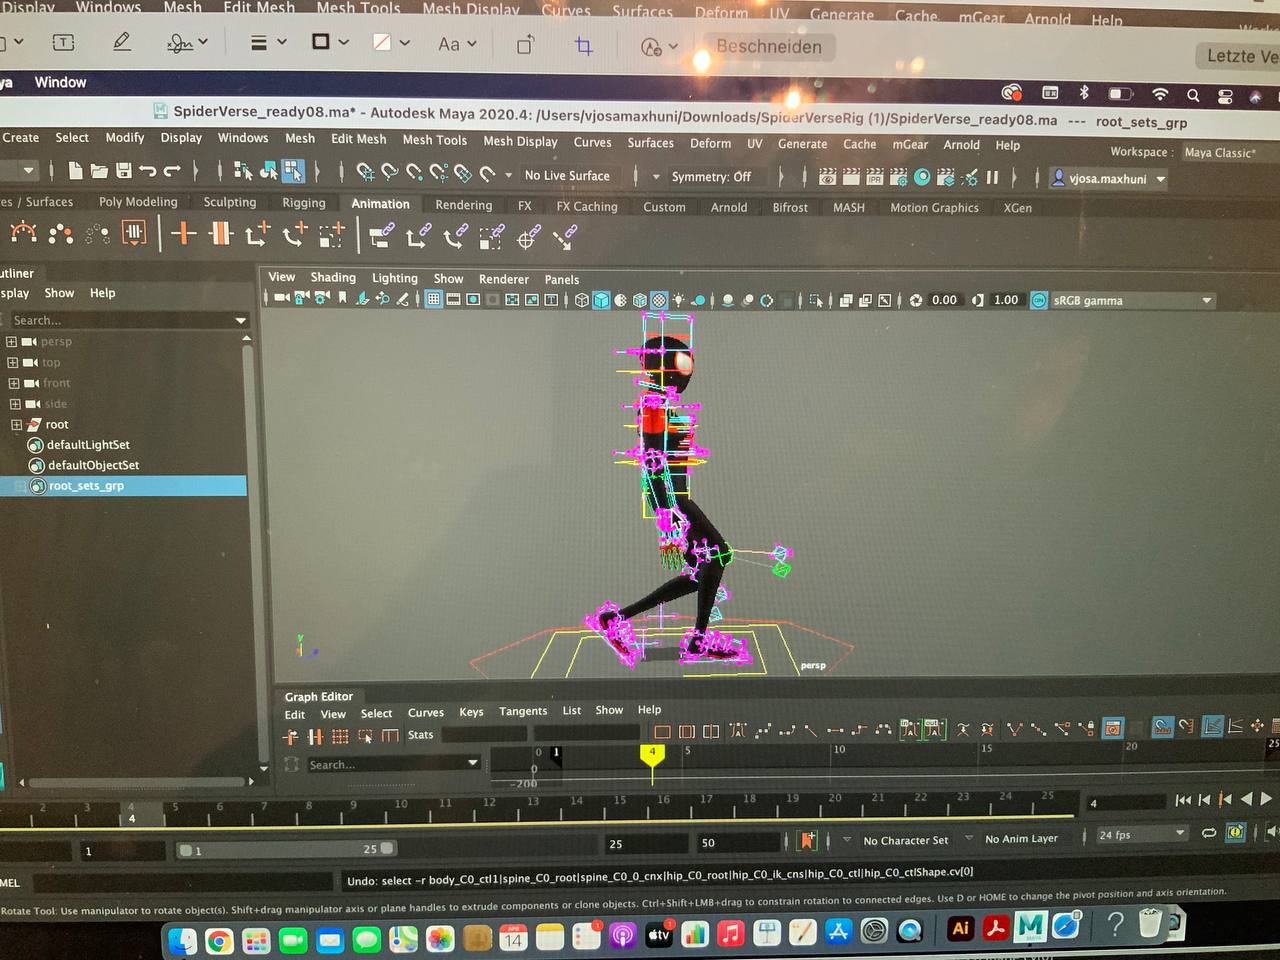Image resolution: width=1280 pixels, height=960 pixels.
Task: Go to the start of the playback range
Action: [1183, 800]
